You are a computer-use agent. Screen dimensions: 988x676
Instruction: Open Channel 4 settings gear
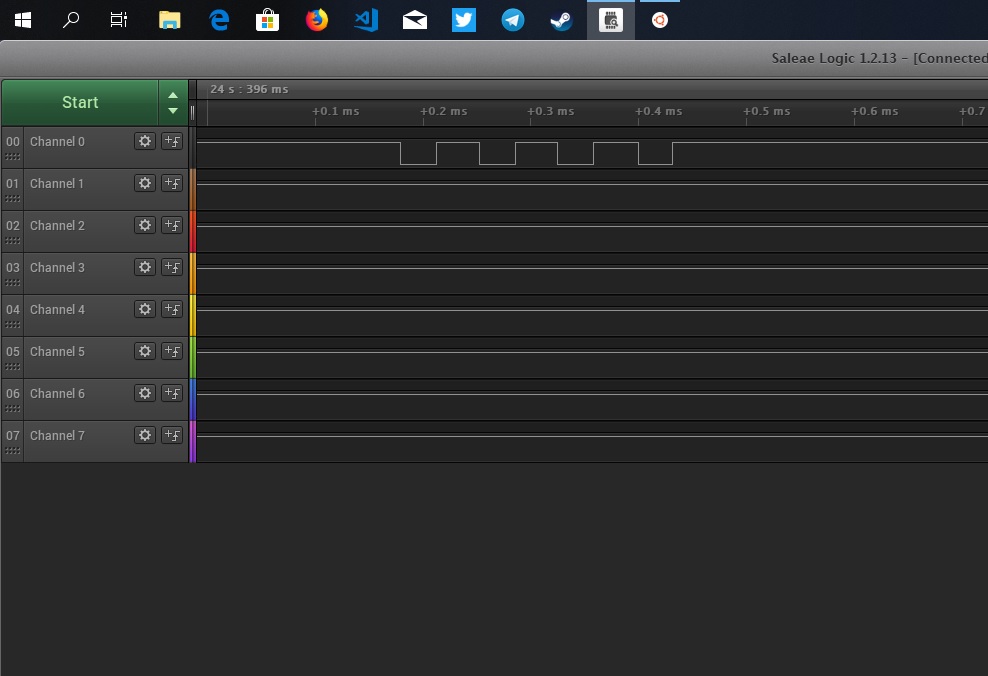(x=145, y=309)
